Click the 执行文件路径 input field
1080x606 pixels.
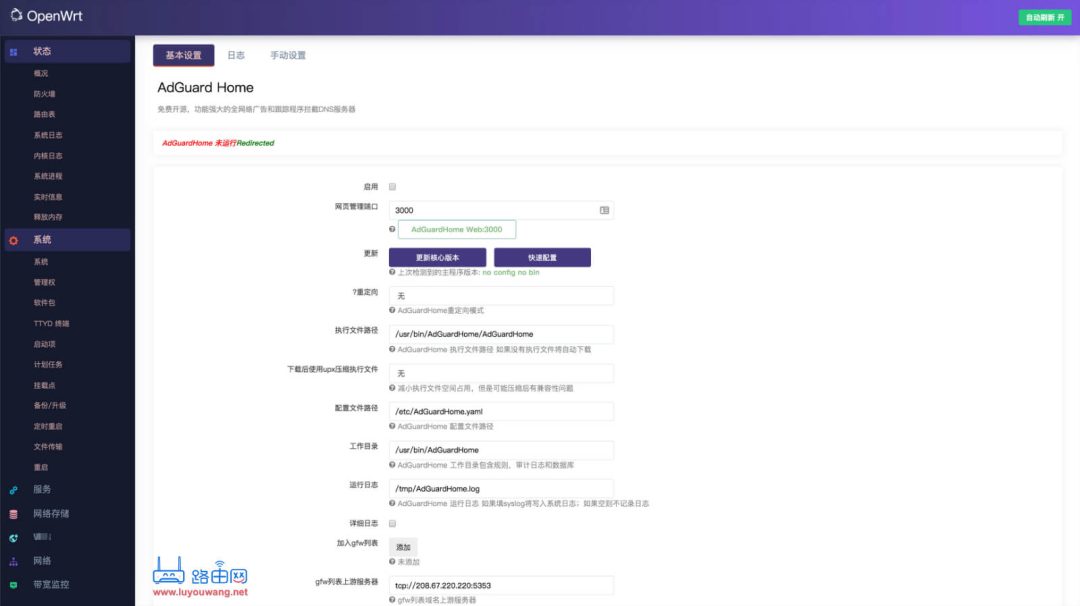pyautogui.click(x=501, y=334)
